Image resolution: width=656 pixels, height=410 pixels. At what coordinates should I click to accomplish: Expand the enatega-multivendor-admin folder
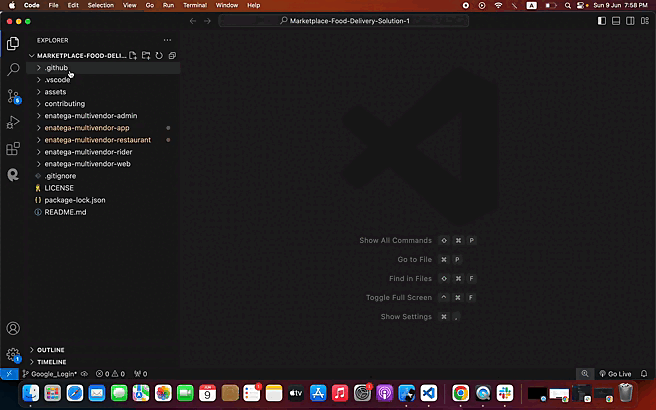coord(90,116)
